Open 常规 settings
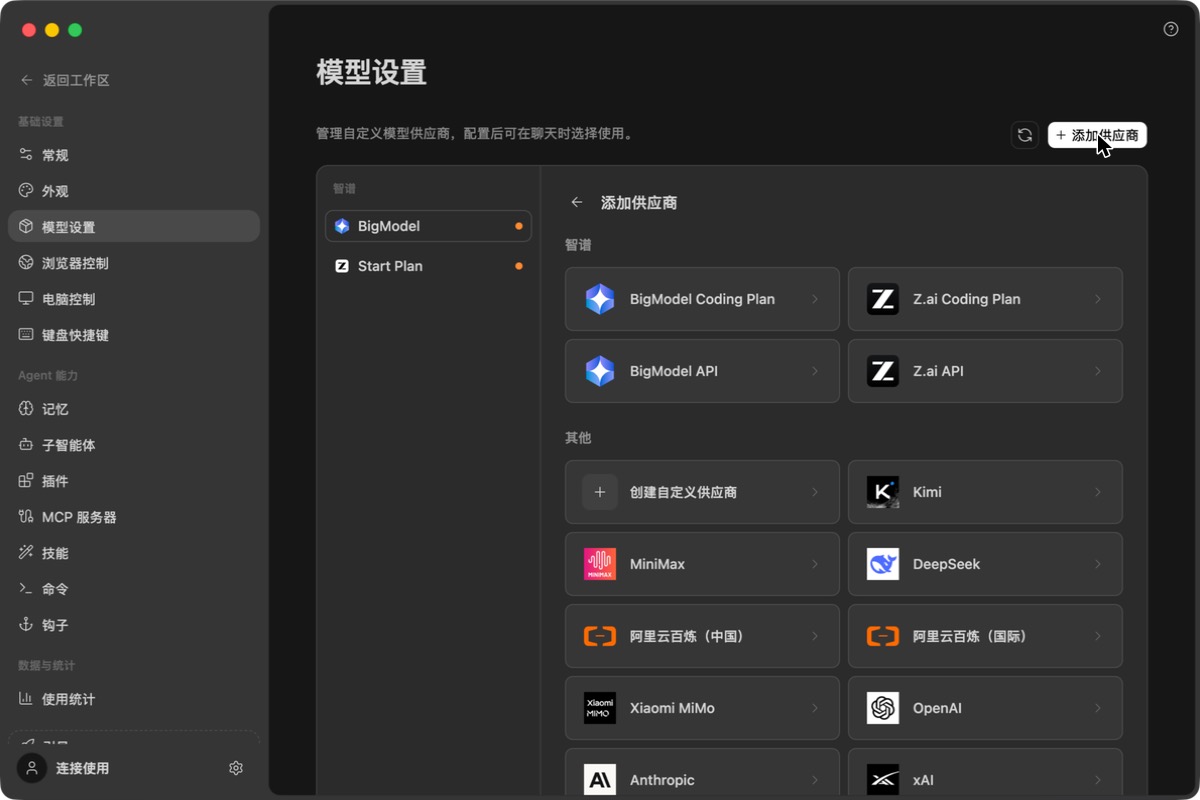The height and width of the screenshot is (800, 1200). coord(134,155)
